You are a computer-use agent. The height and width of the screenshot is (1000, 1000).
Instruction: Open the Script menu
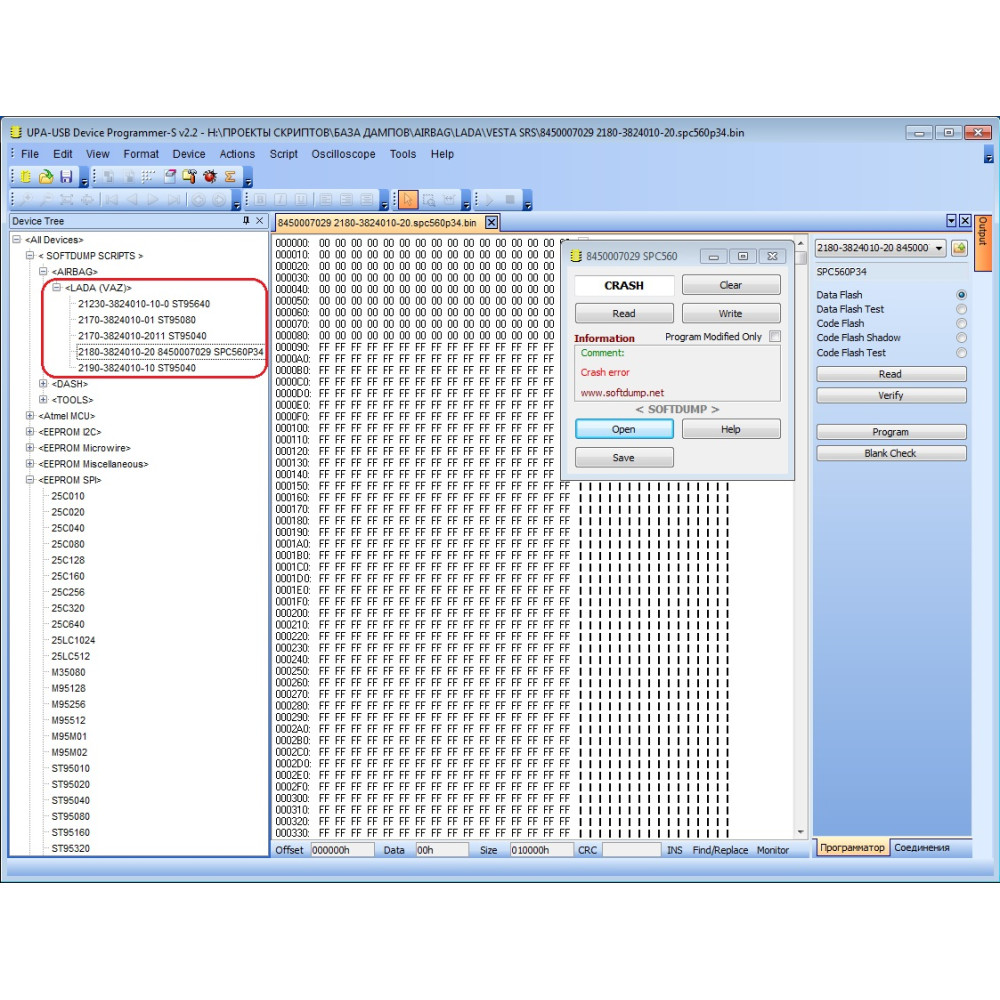pyautogui.click(x=283, y=154)
